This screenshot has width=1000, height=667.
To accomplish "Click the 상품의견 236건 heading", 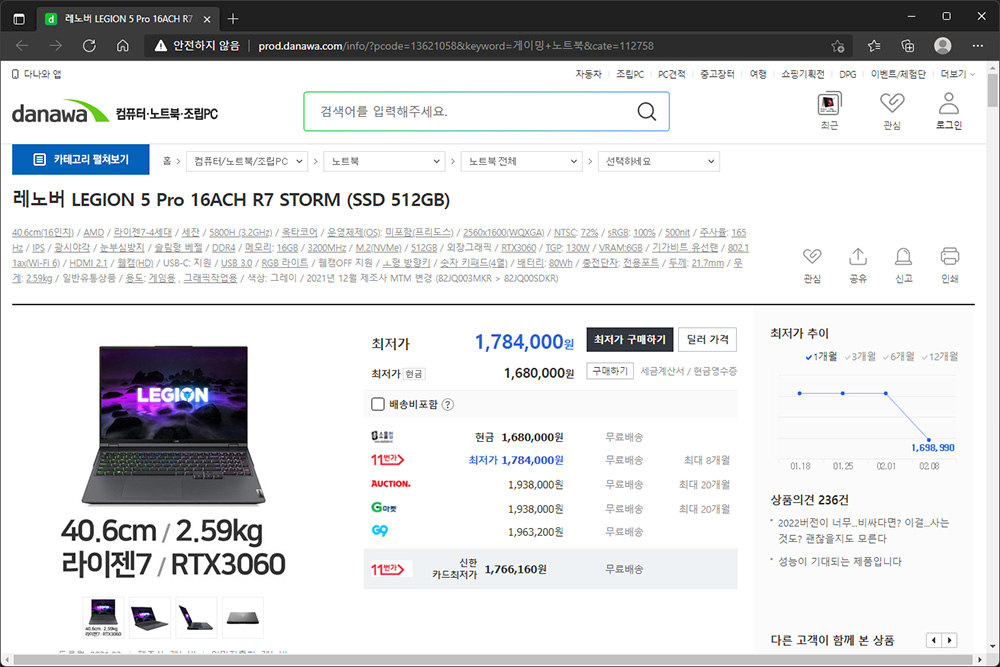I will (809, 500).
